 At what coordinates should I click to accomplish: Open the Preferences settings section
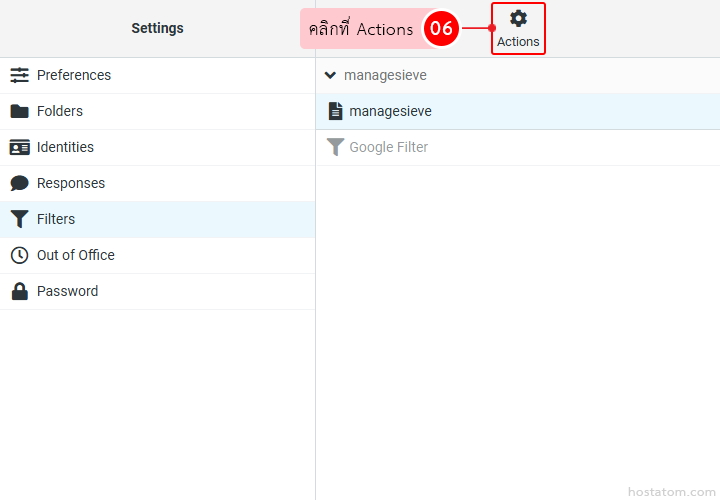[74, 75]
